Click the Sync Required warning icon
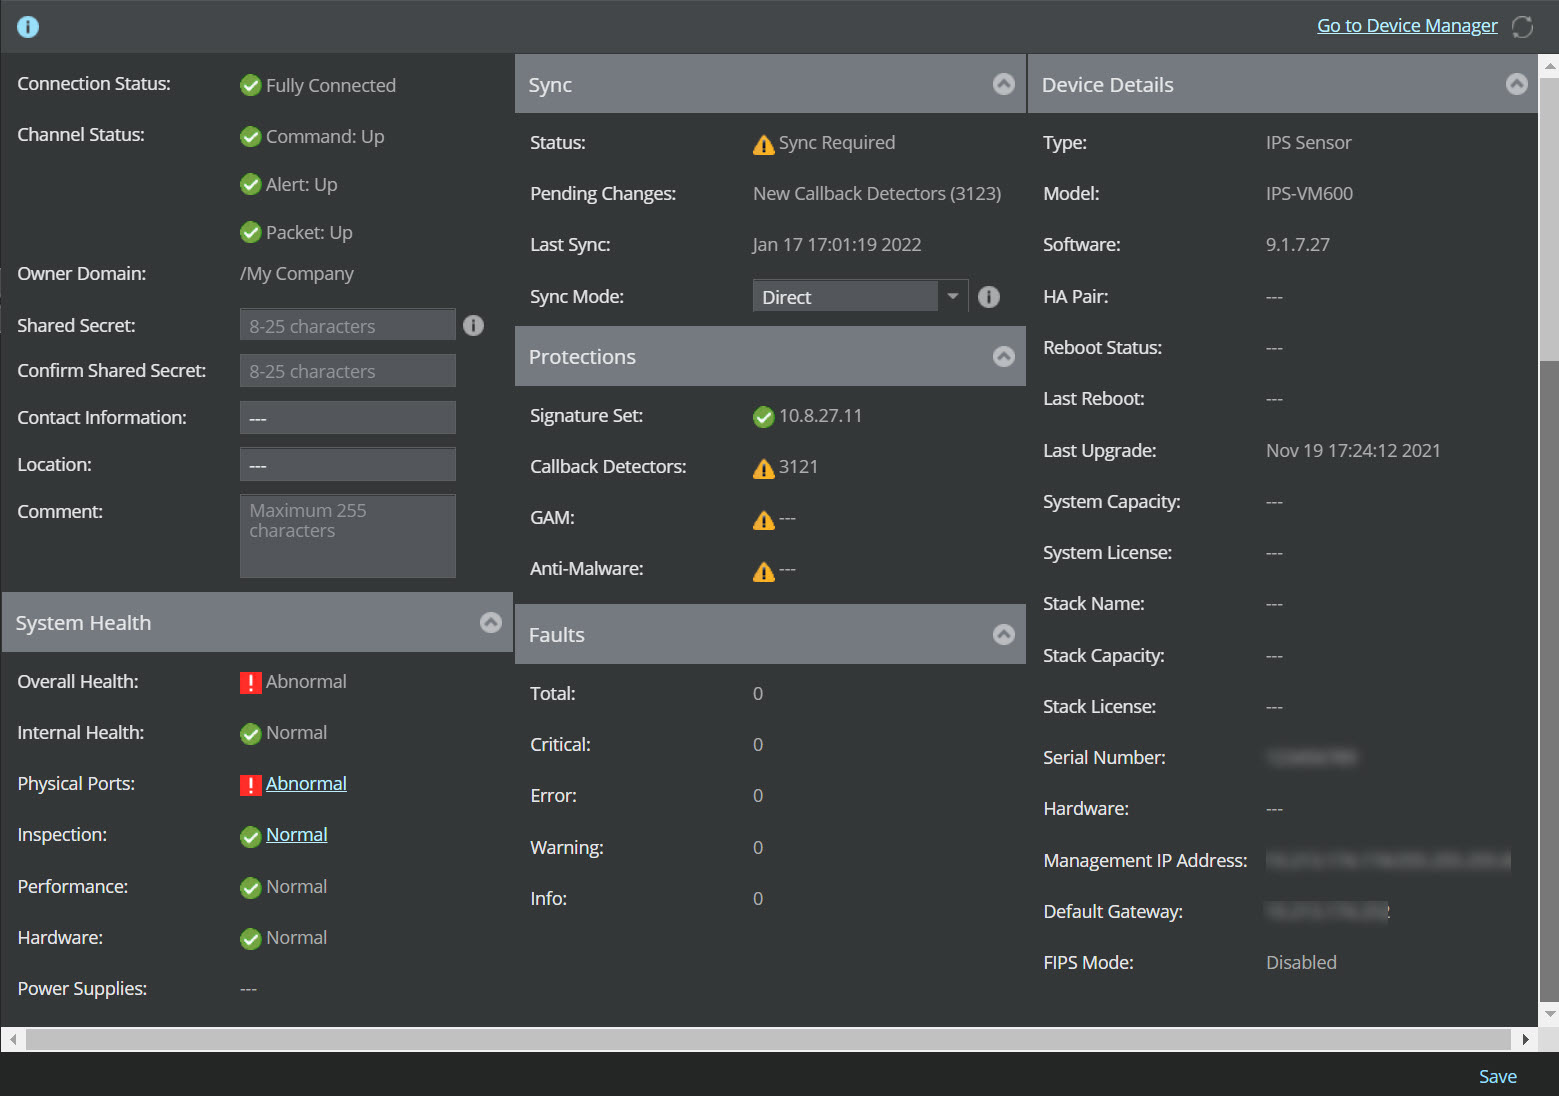Image resolution: width=1559 pixels, height=1096 pixels. click(x=764, y=145)
